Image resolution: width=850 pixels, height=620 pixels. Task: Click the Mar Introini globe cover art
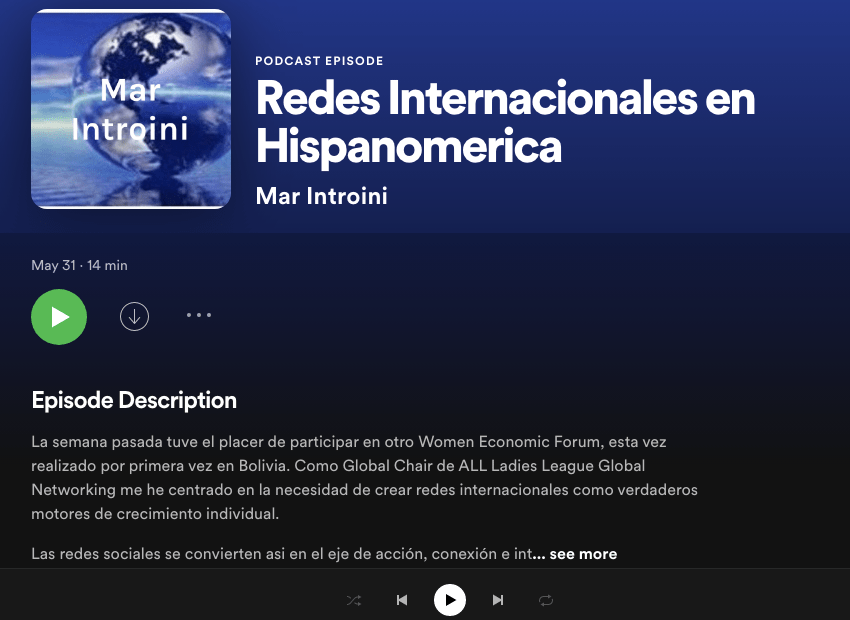(x=131, y=108)
